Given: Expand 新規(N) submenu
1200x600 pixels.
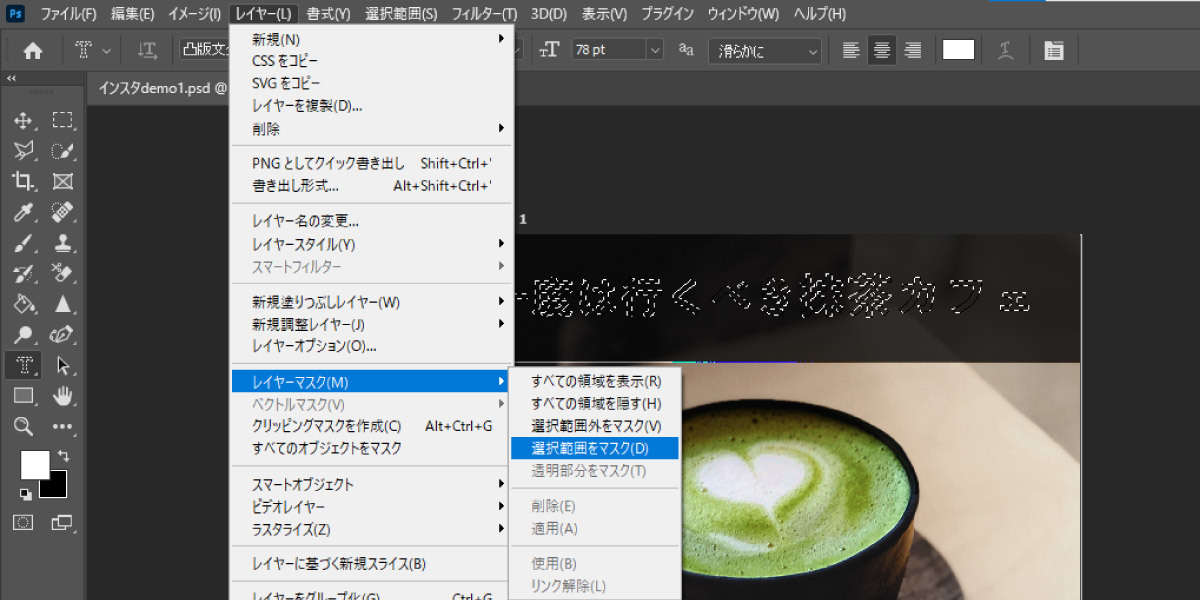Looking at the screenshot, I should point(371,39).
